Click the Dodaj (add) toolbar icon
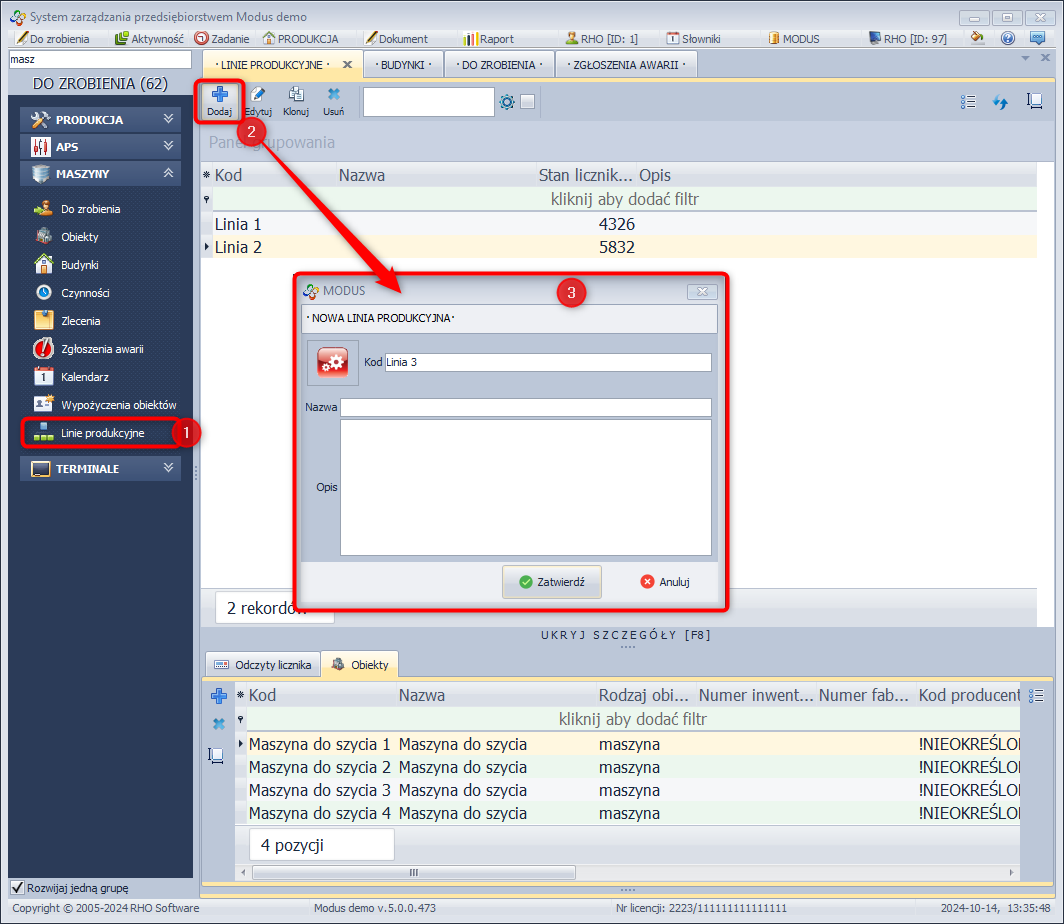The image size is (1064, 924). (219, 96)
